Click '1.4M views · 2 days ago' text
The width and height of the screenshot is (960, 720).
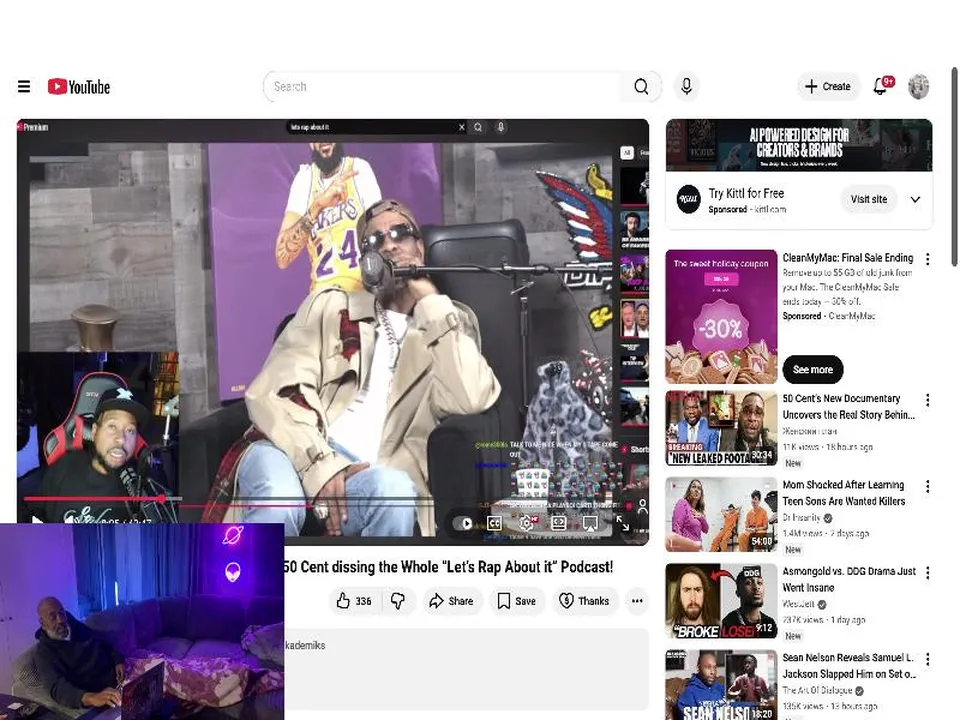tap(825, 533)
